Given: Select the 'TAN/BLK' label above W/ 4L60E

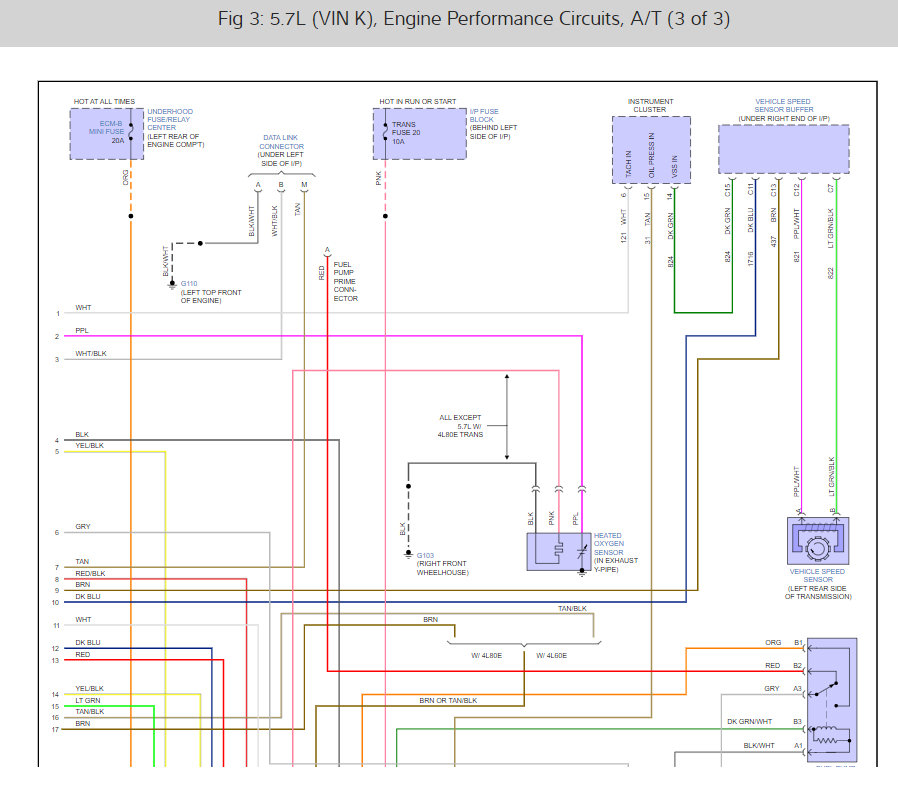Looking at the screenshot, I should [572, 608].
